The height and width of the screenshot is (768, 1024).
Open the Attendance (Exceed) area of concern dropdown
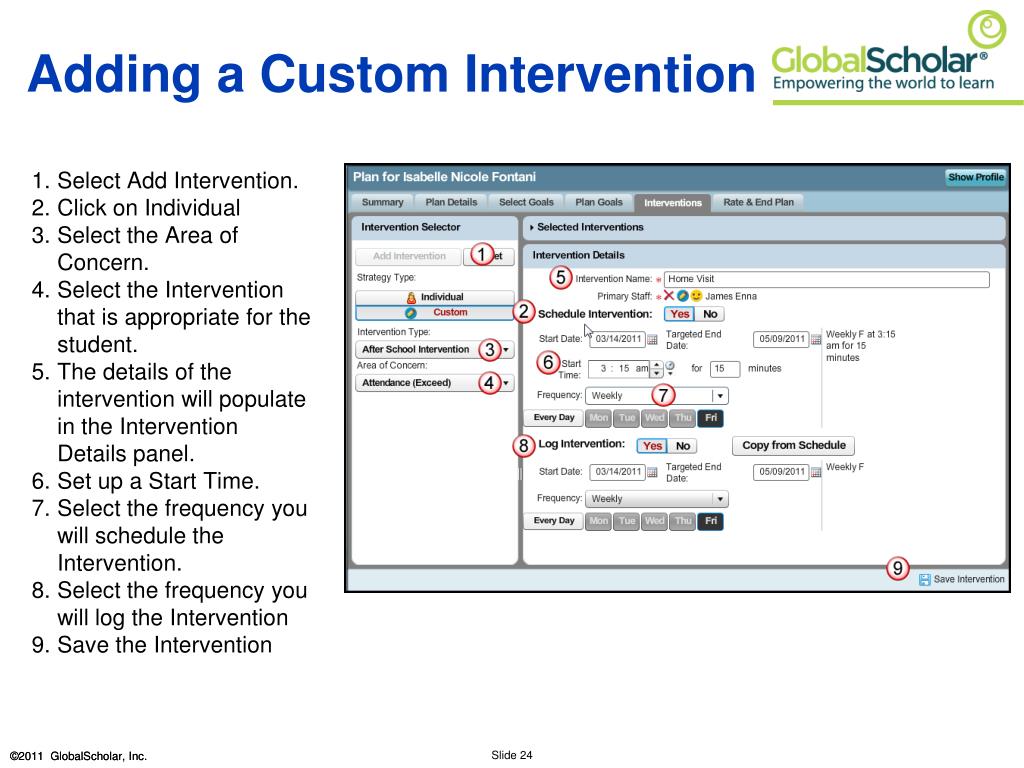point(435,383)
